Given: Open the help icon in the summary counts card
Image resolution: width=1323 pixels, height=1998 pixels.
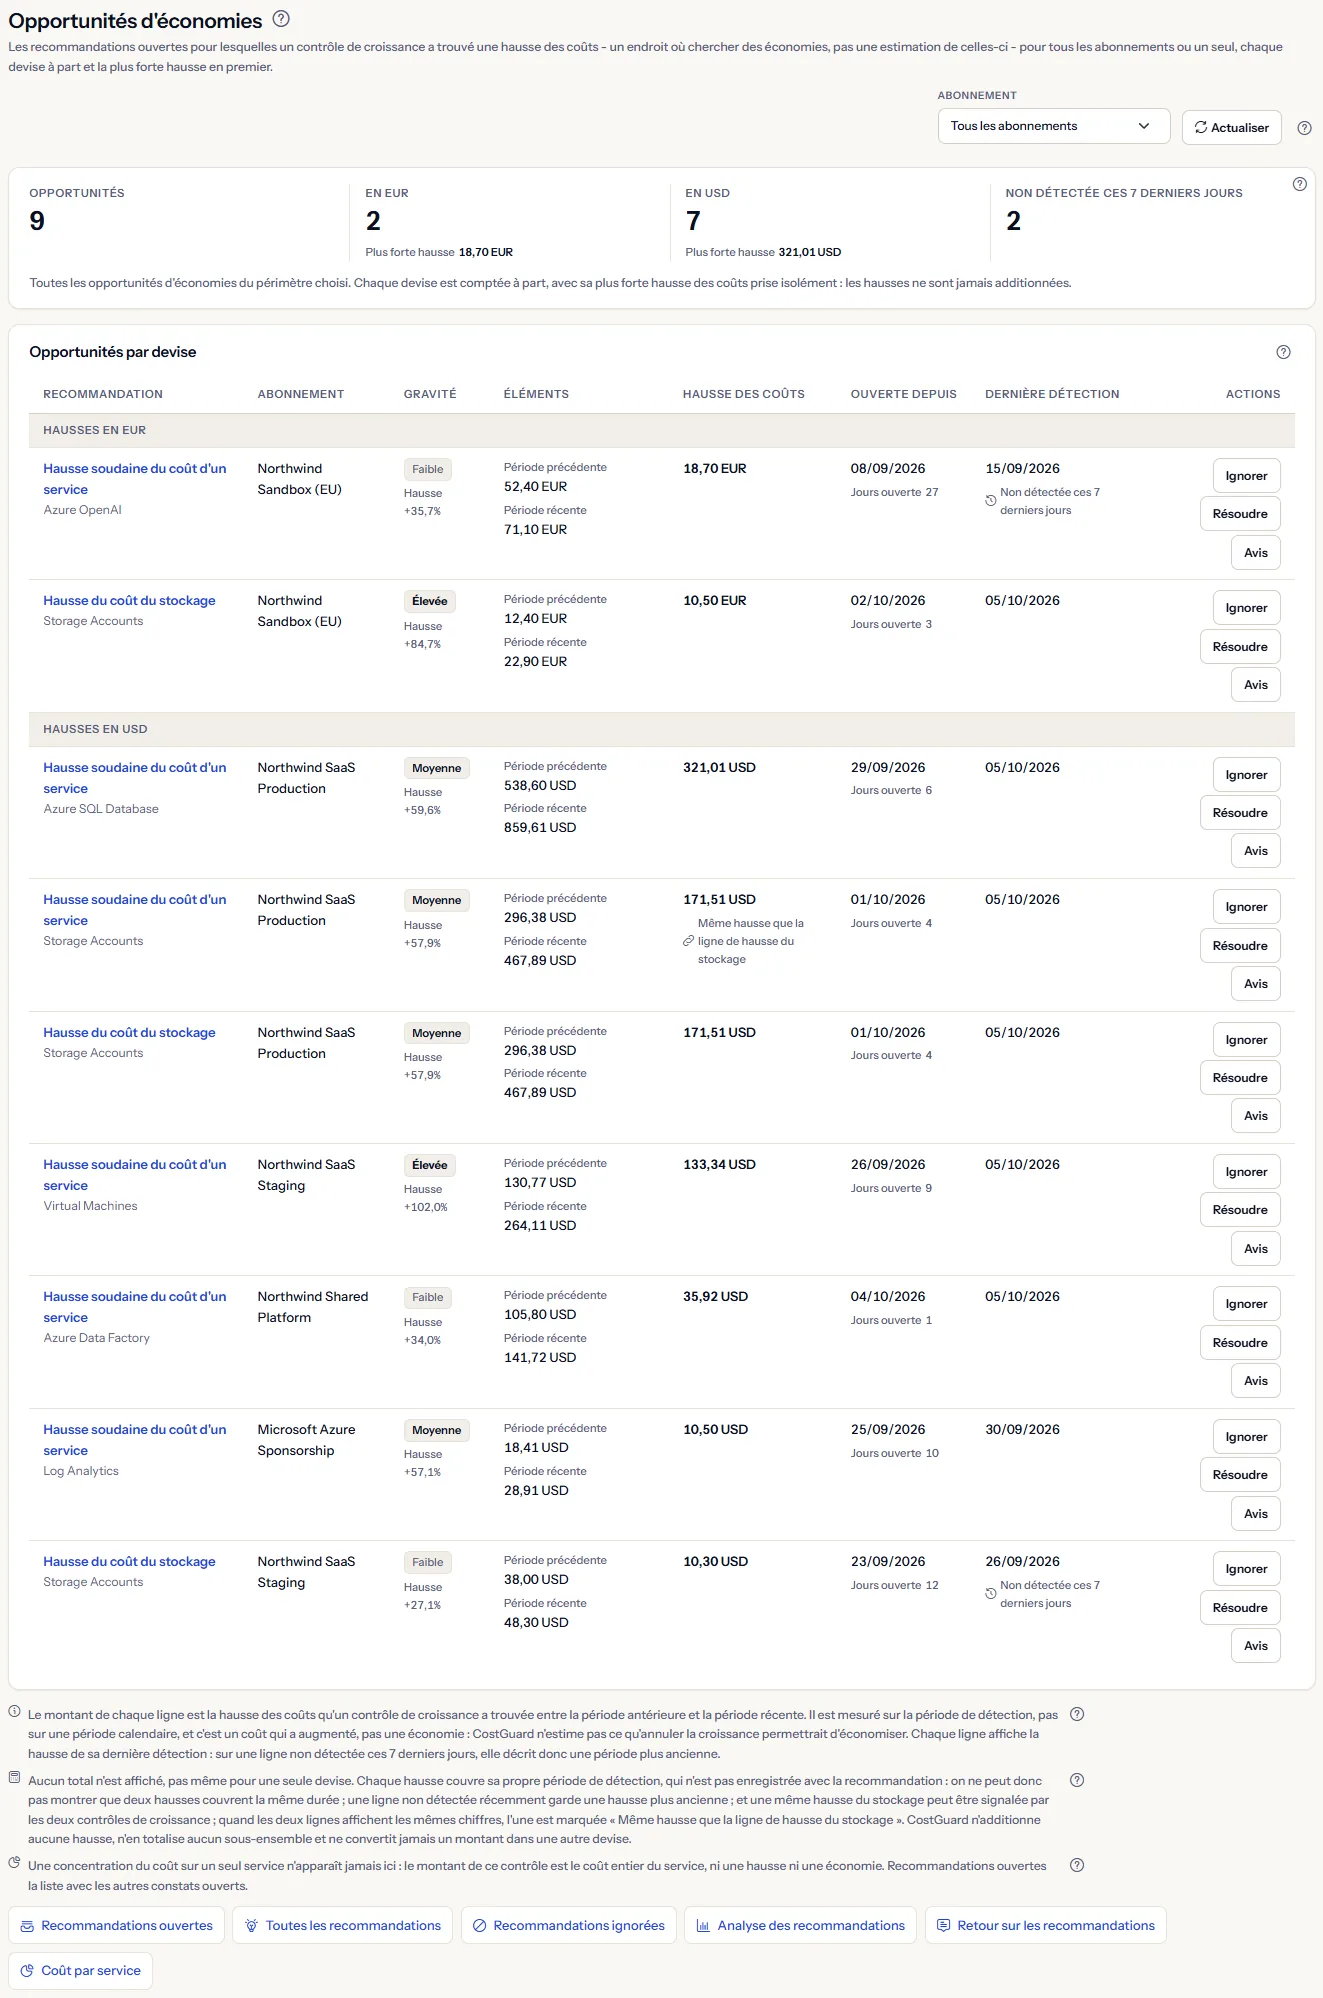Looking at the screenshot, I should coord(1299,184).
